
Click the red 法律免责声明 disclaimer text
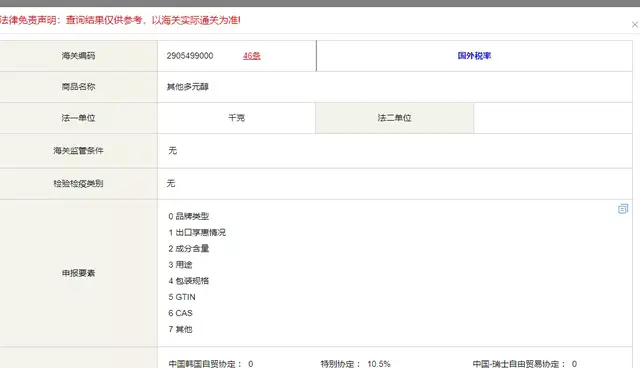[x=120, y=20]
